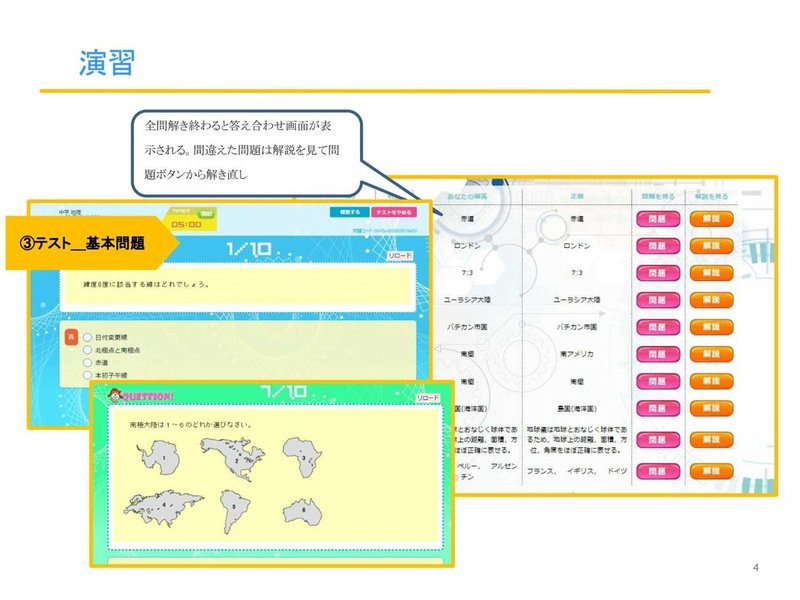Click the pink テストをやめる button
Screen dimensions: 800x600
394,212
